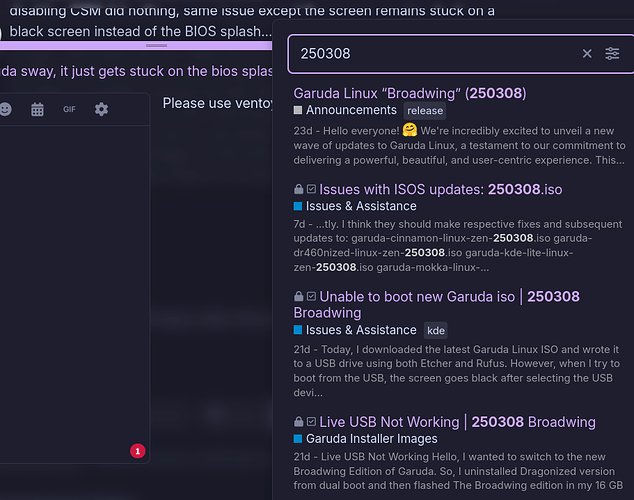634x500 pixels.
Task: Open Garuda Linux "Broadwing" (250308) result
Action: [410, 93]
